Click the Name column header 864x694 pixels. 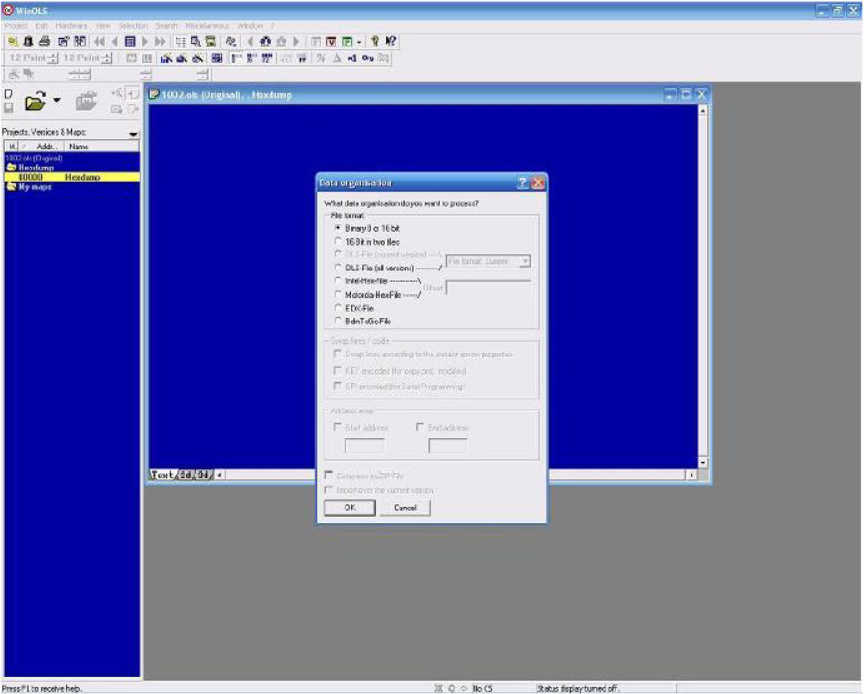point(101,146)
